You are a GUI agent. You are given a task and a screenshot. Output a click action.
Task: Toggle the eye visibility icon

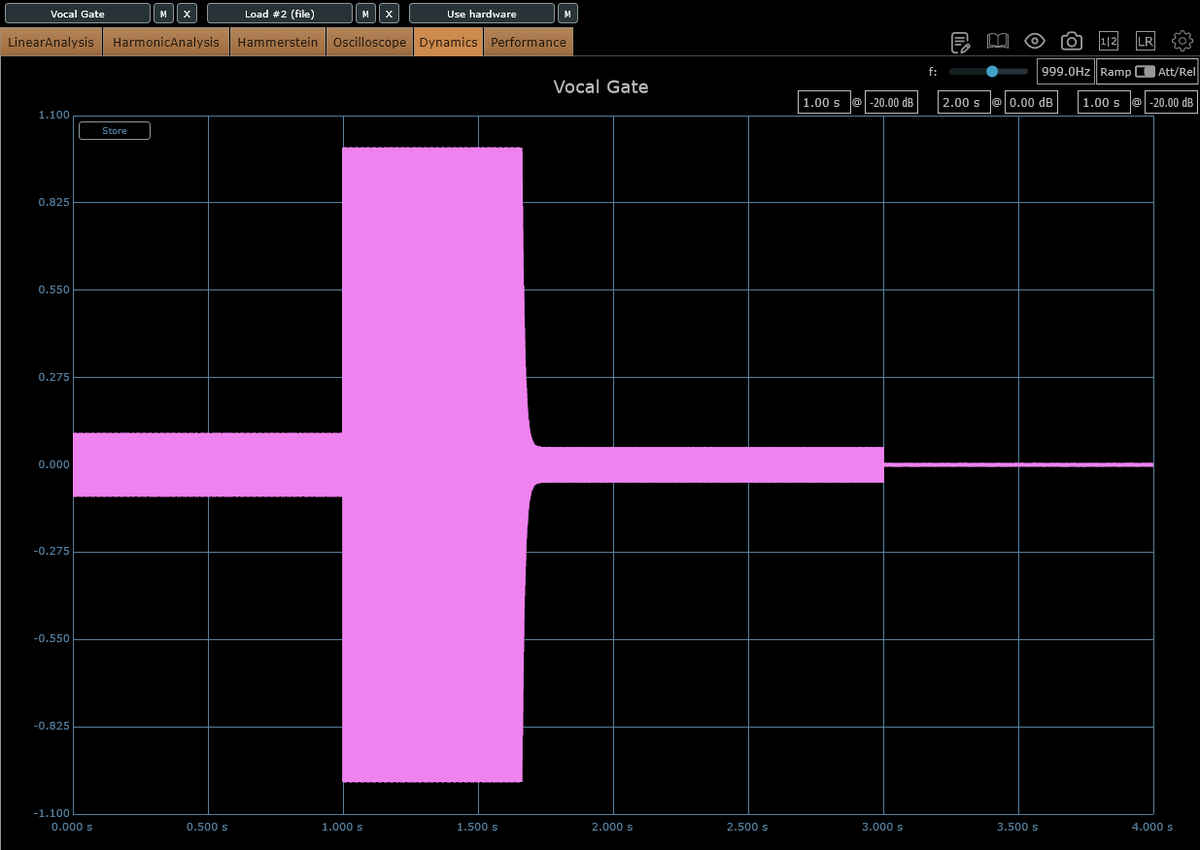click(1034, 42)
